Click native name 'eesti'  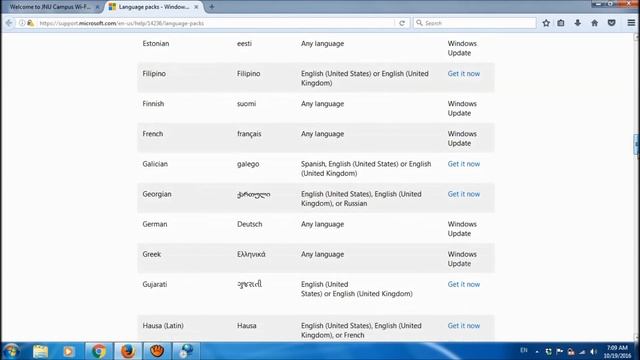(244, 44)
